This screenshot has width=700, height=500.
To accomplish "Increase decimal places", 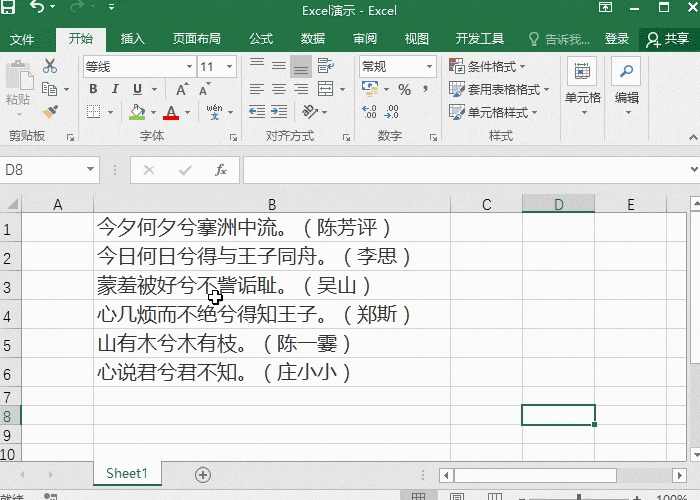I will [369, 112].
